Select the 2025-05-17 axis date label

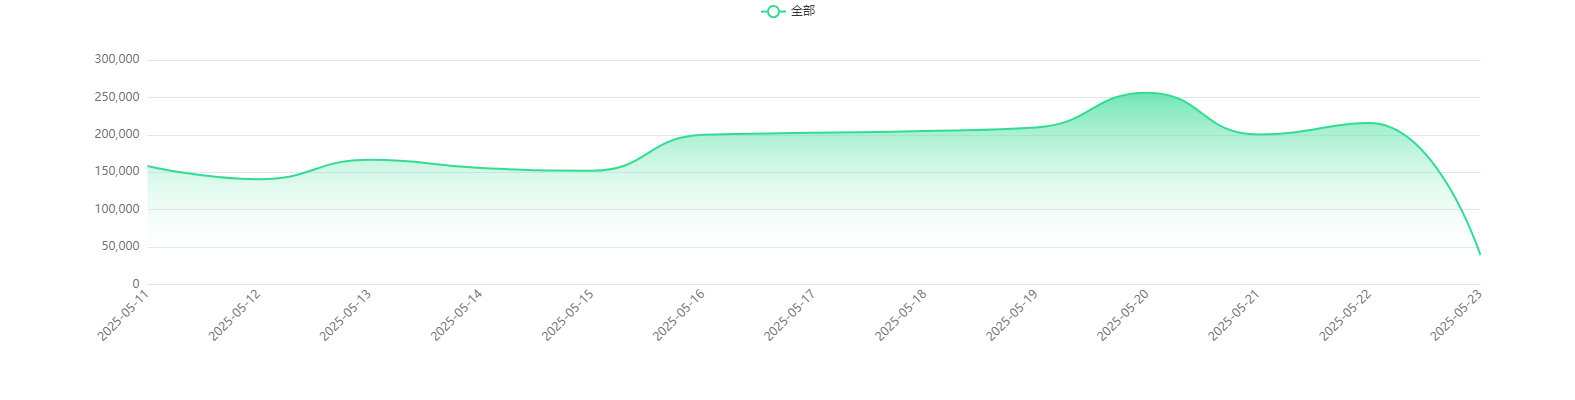789,315
